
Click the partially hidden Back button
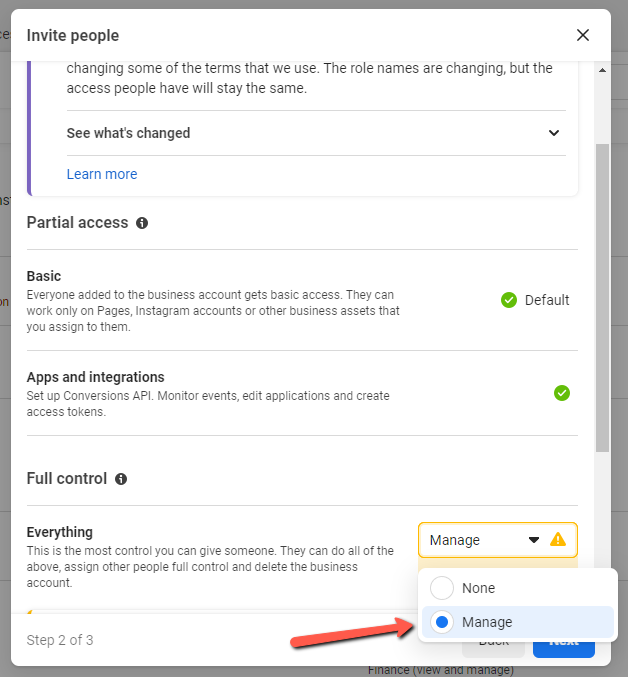(493, 644)
